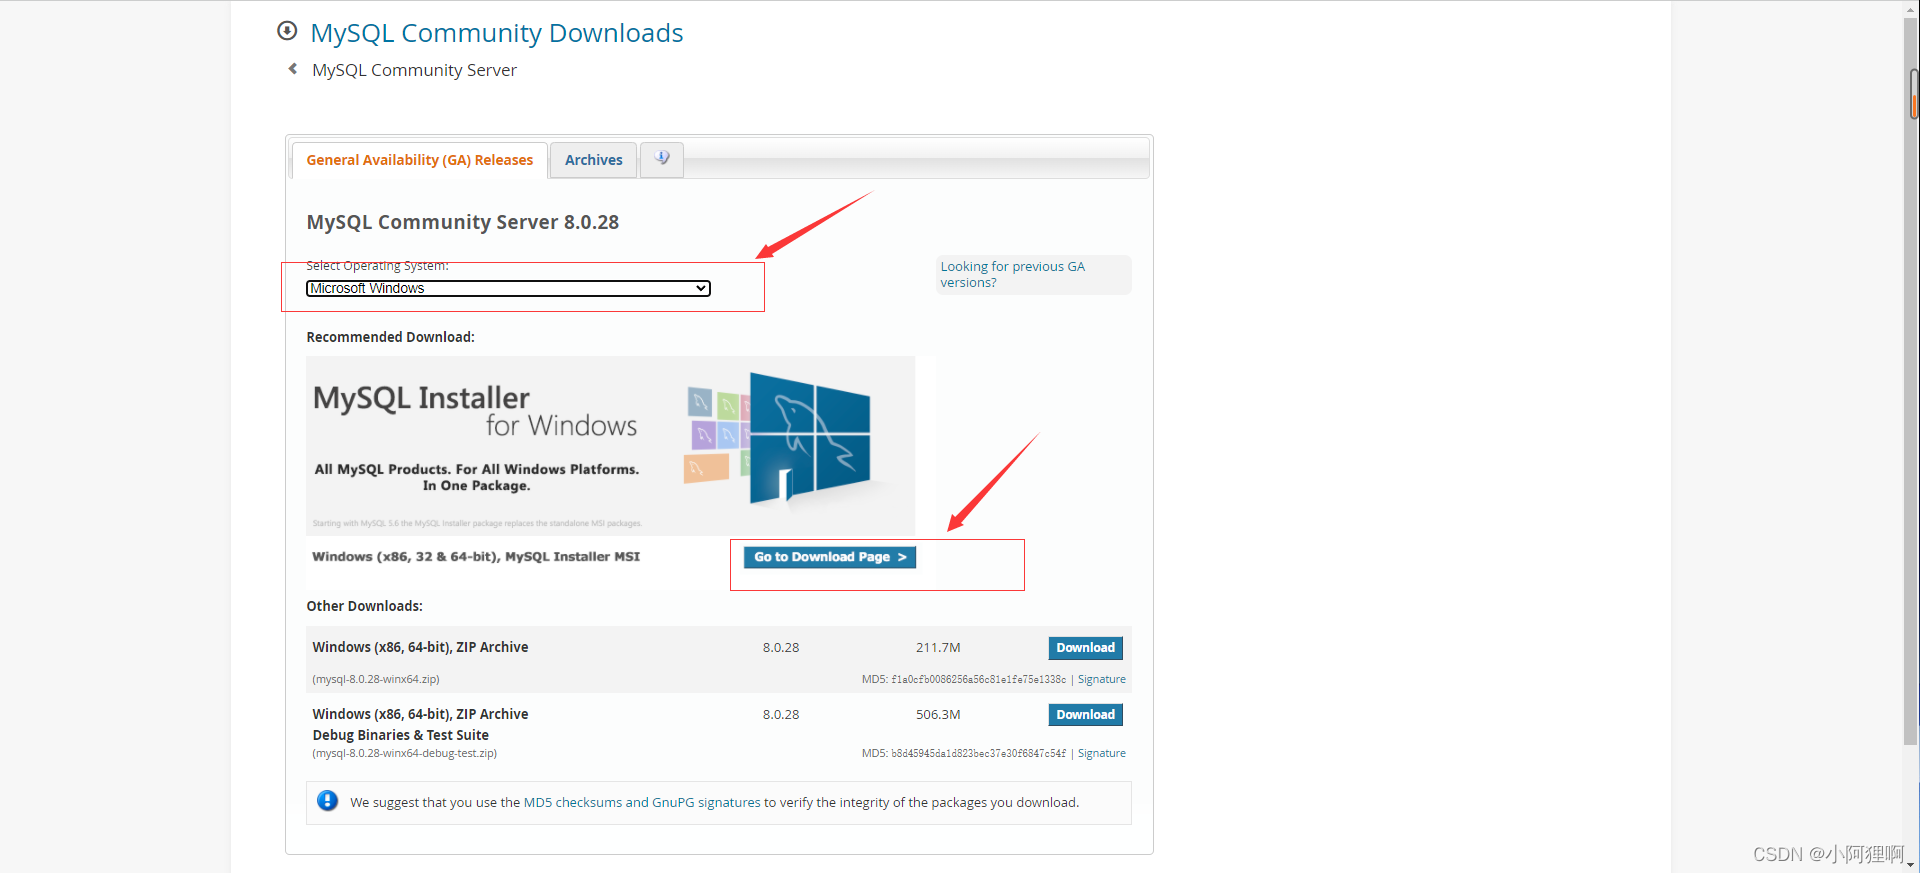Click the MySQL Installer for Windows banner
The width and height of the screenshot is (1920, 873).
coord(610,445)
